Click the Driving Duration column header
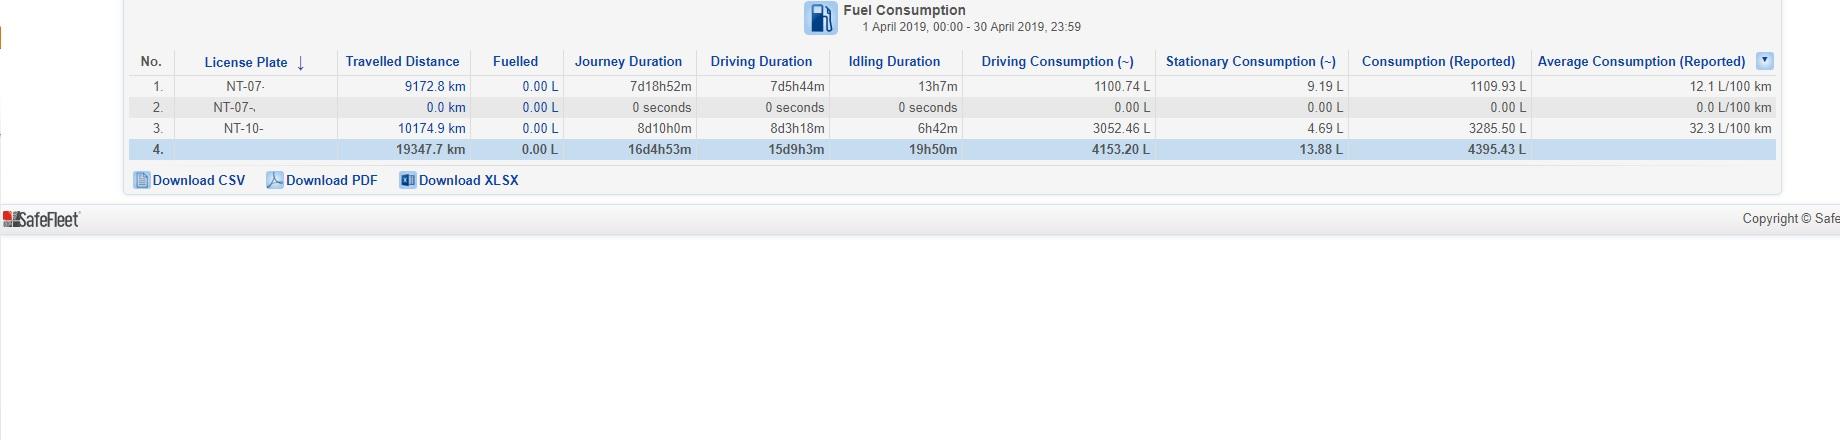1840x440 pixels. click(761, 62)
